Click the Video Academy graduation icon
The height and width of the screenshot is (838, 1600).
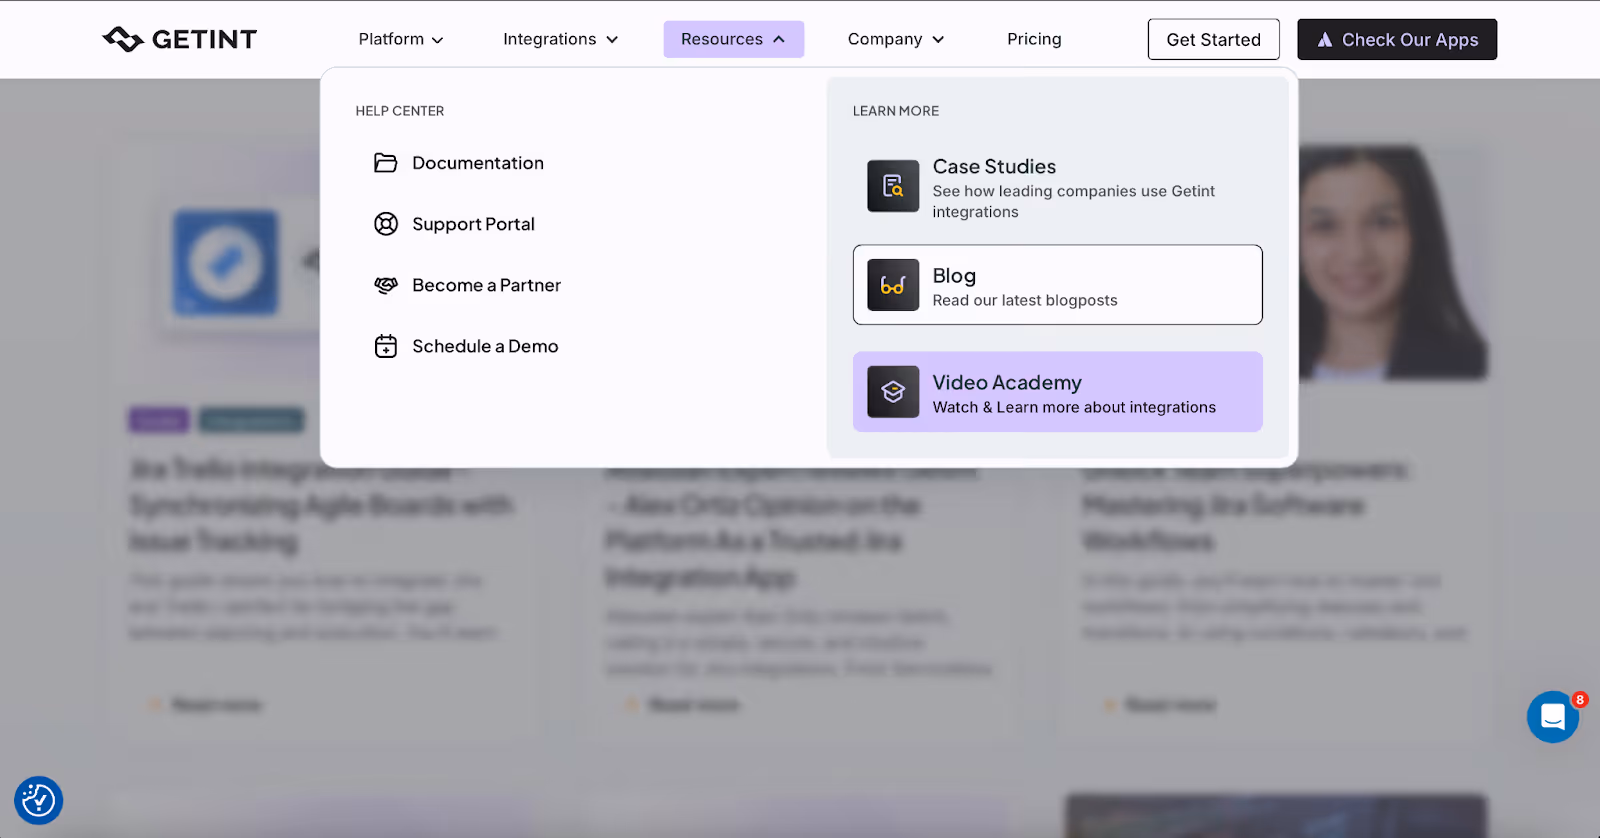[893, 392]
